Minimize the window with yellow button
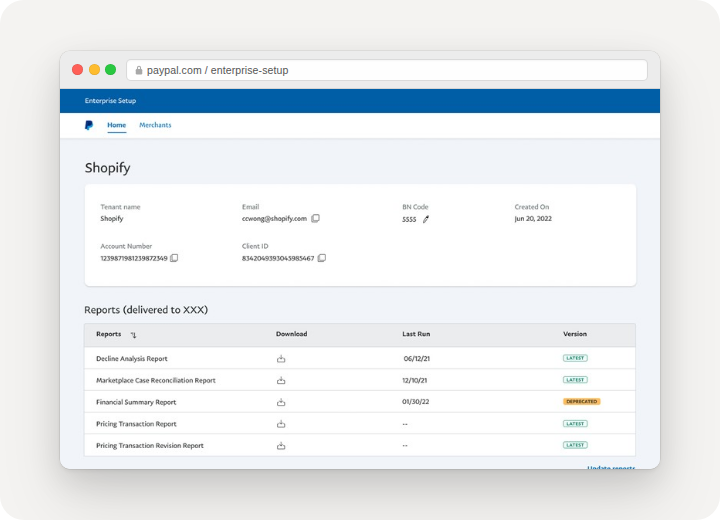This screenshot has height=520, width=720. (x=94, y=69)
